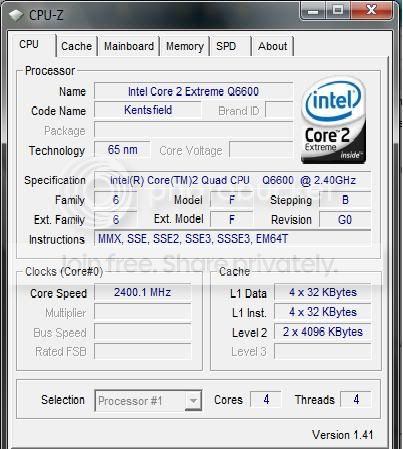This screenshot has width=403, height=449.
Task: Click the empty Bus Speed field
Action: point(143,332)
